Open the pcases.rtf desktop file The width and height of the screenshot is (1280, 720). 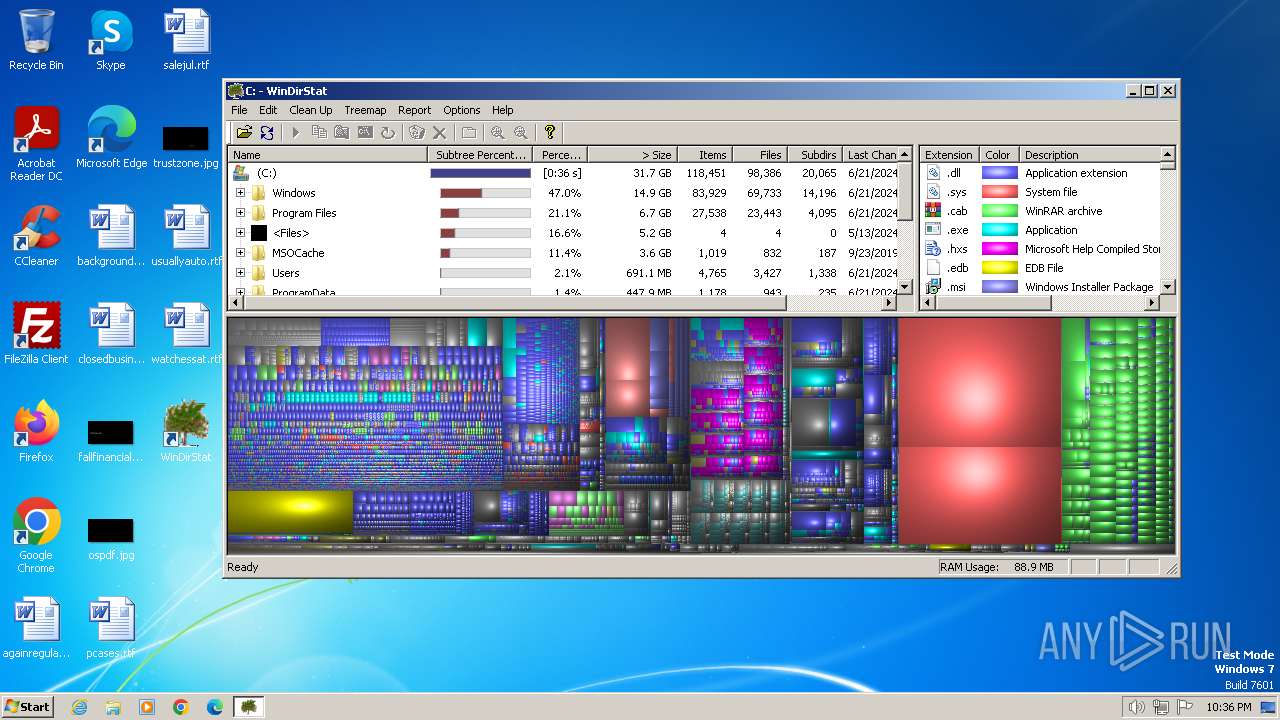pos(111,628)
